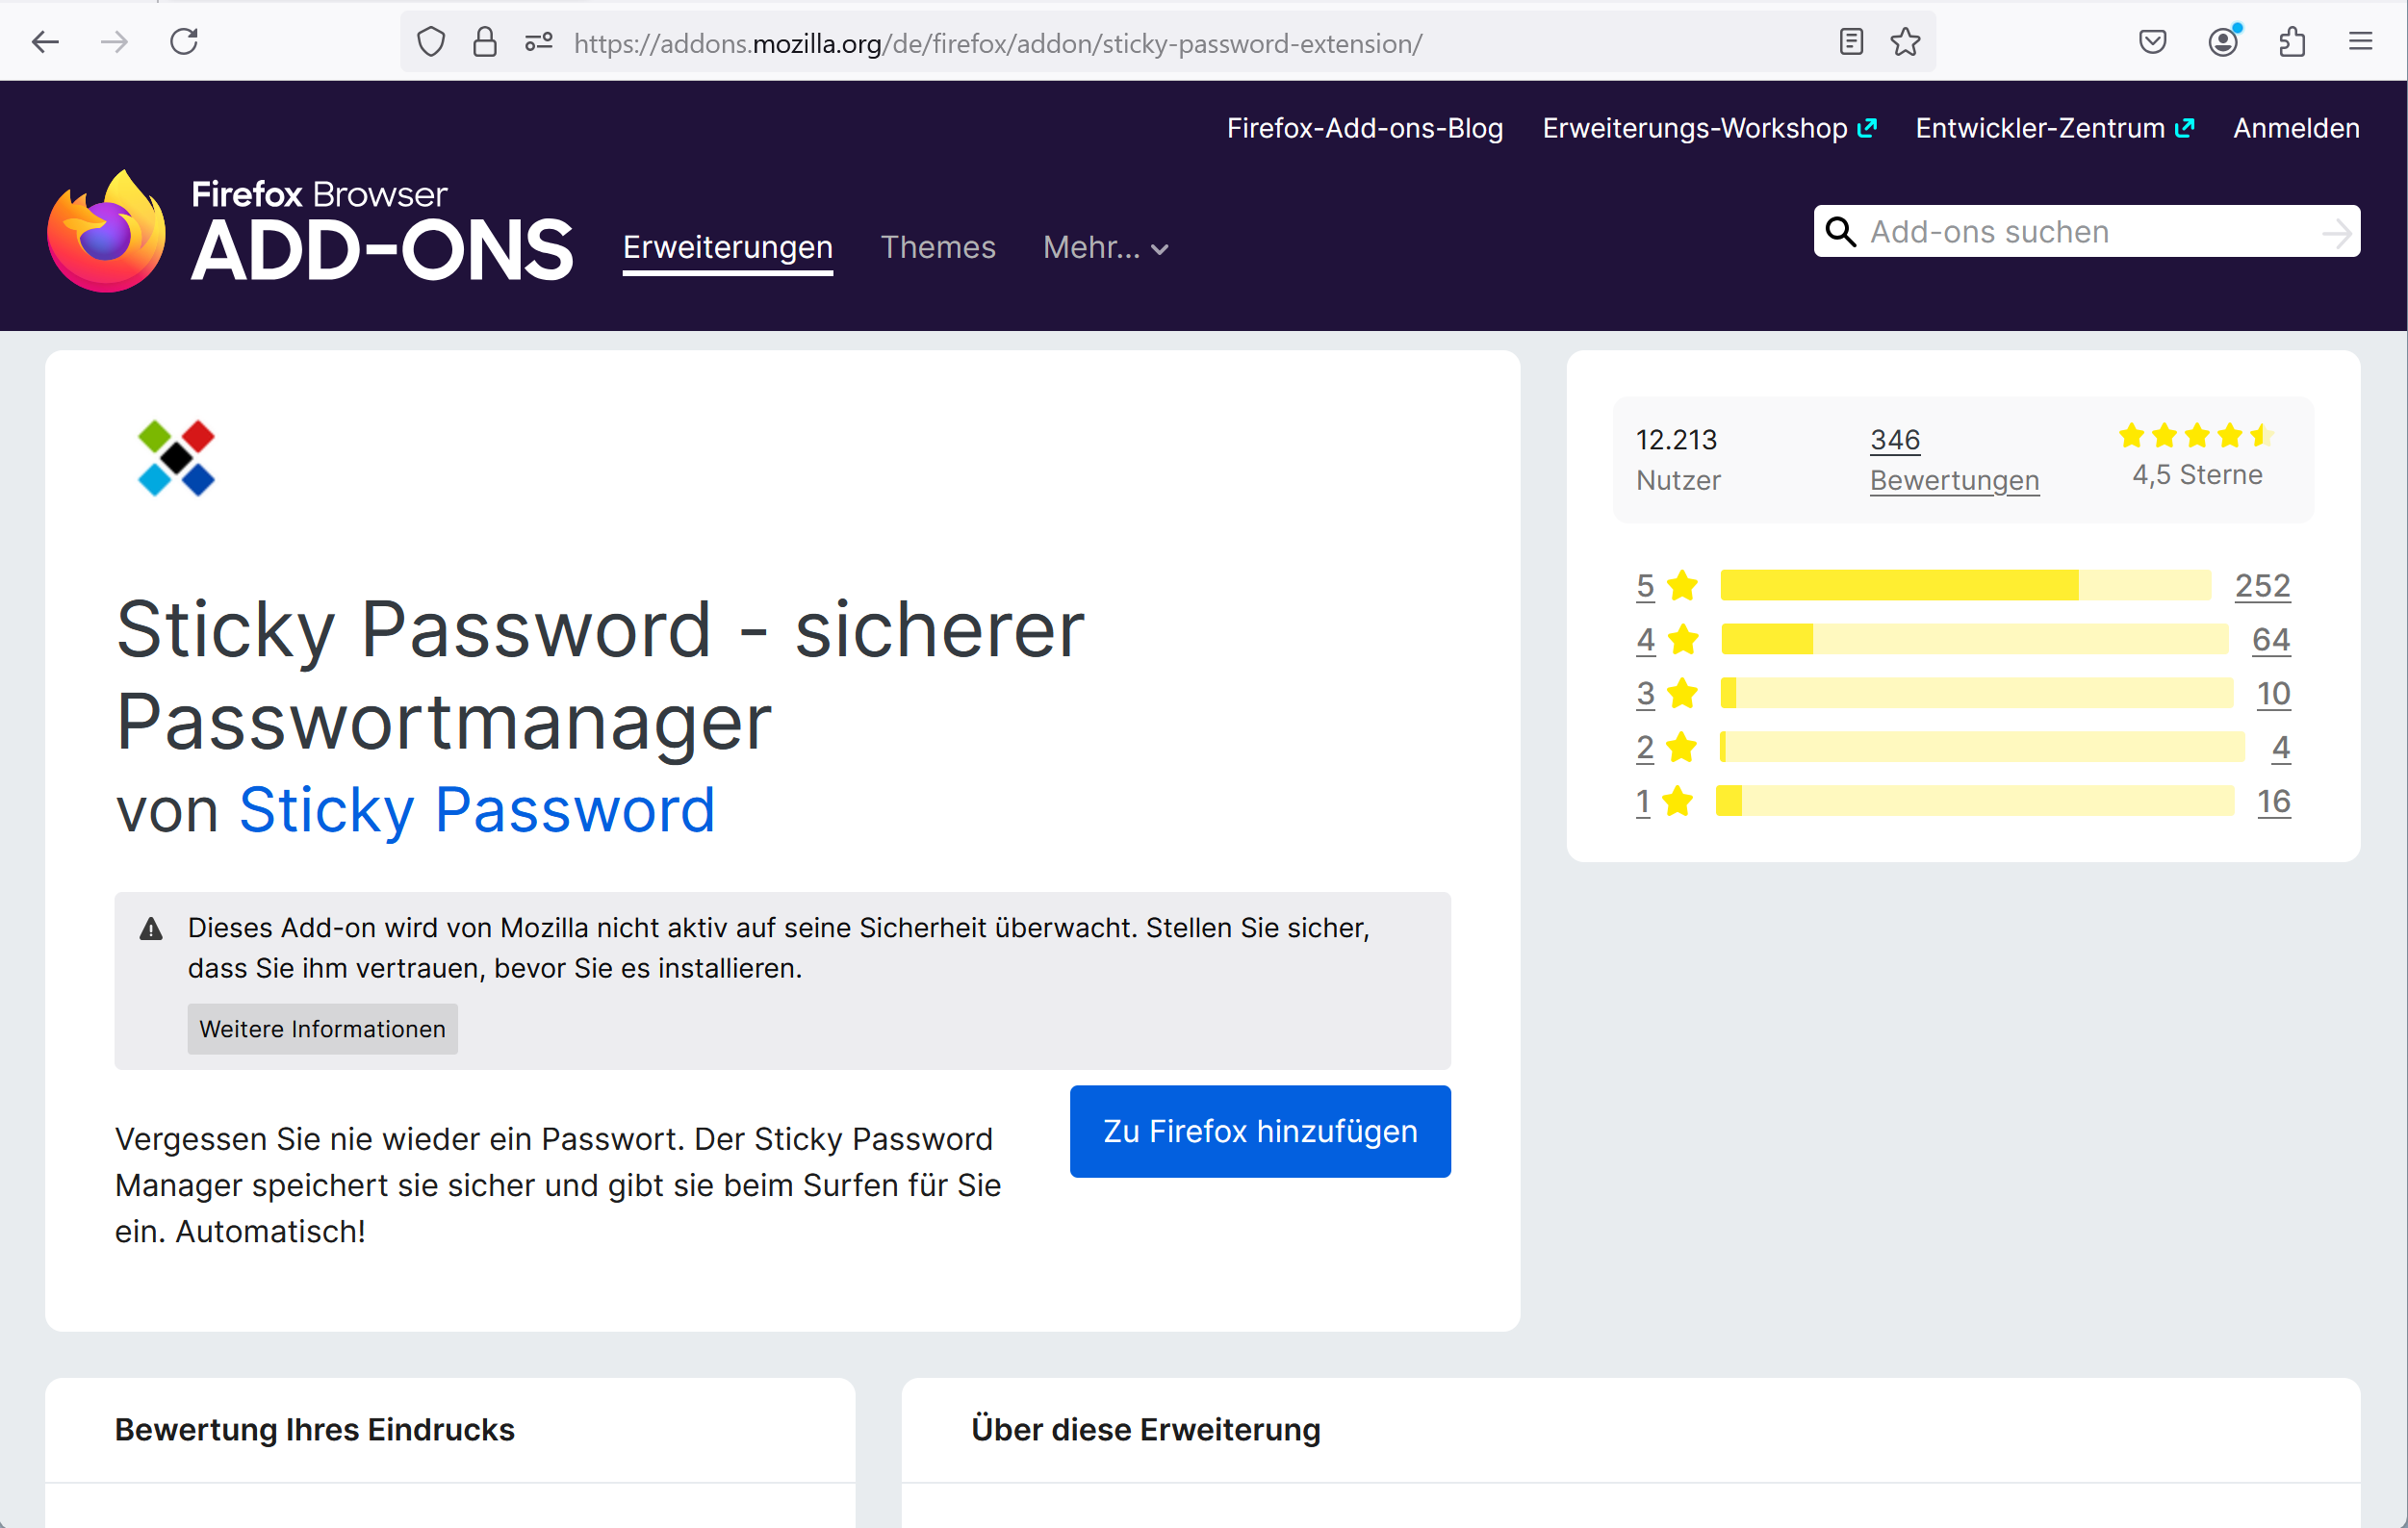Screen dimensions: 2408x1528
Task: Click the Bewertung Ihres Eindrucks heading
Action: (315, 1430)
